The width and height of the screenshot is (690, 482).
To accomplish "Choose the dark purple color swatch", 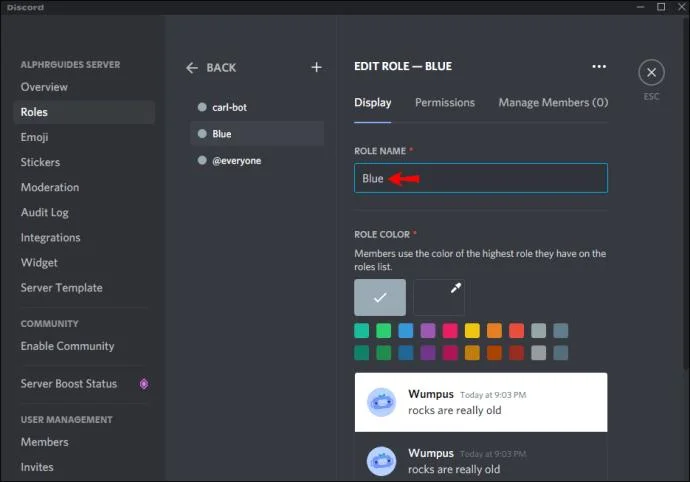I will click(428, 353).
